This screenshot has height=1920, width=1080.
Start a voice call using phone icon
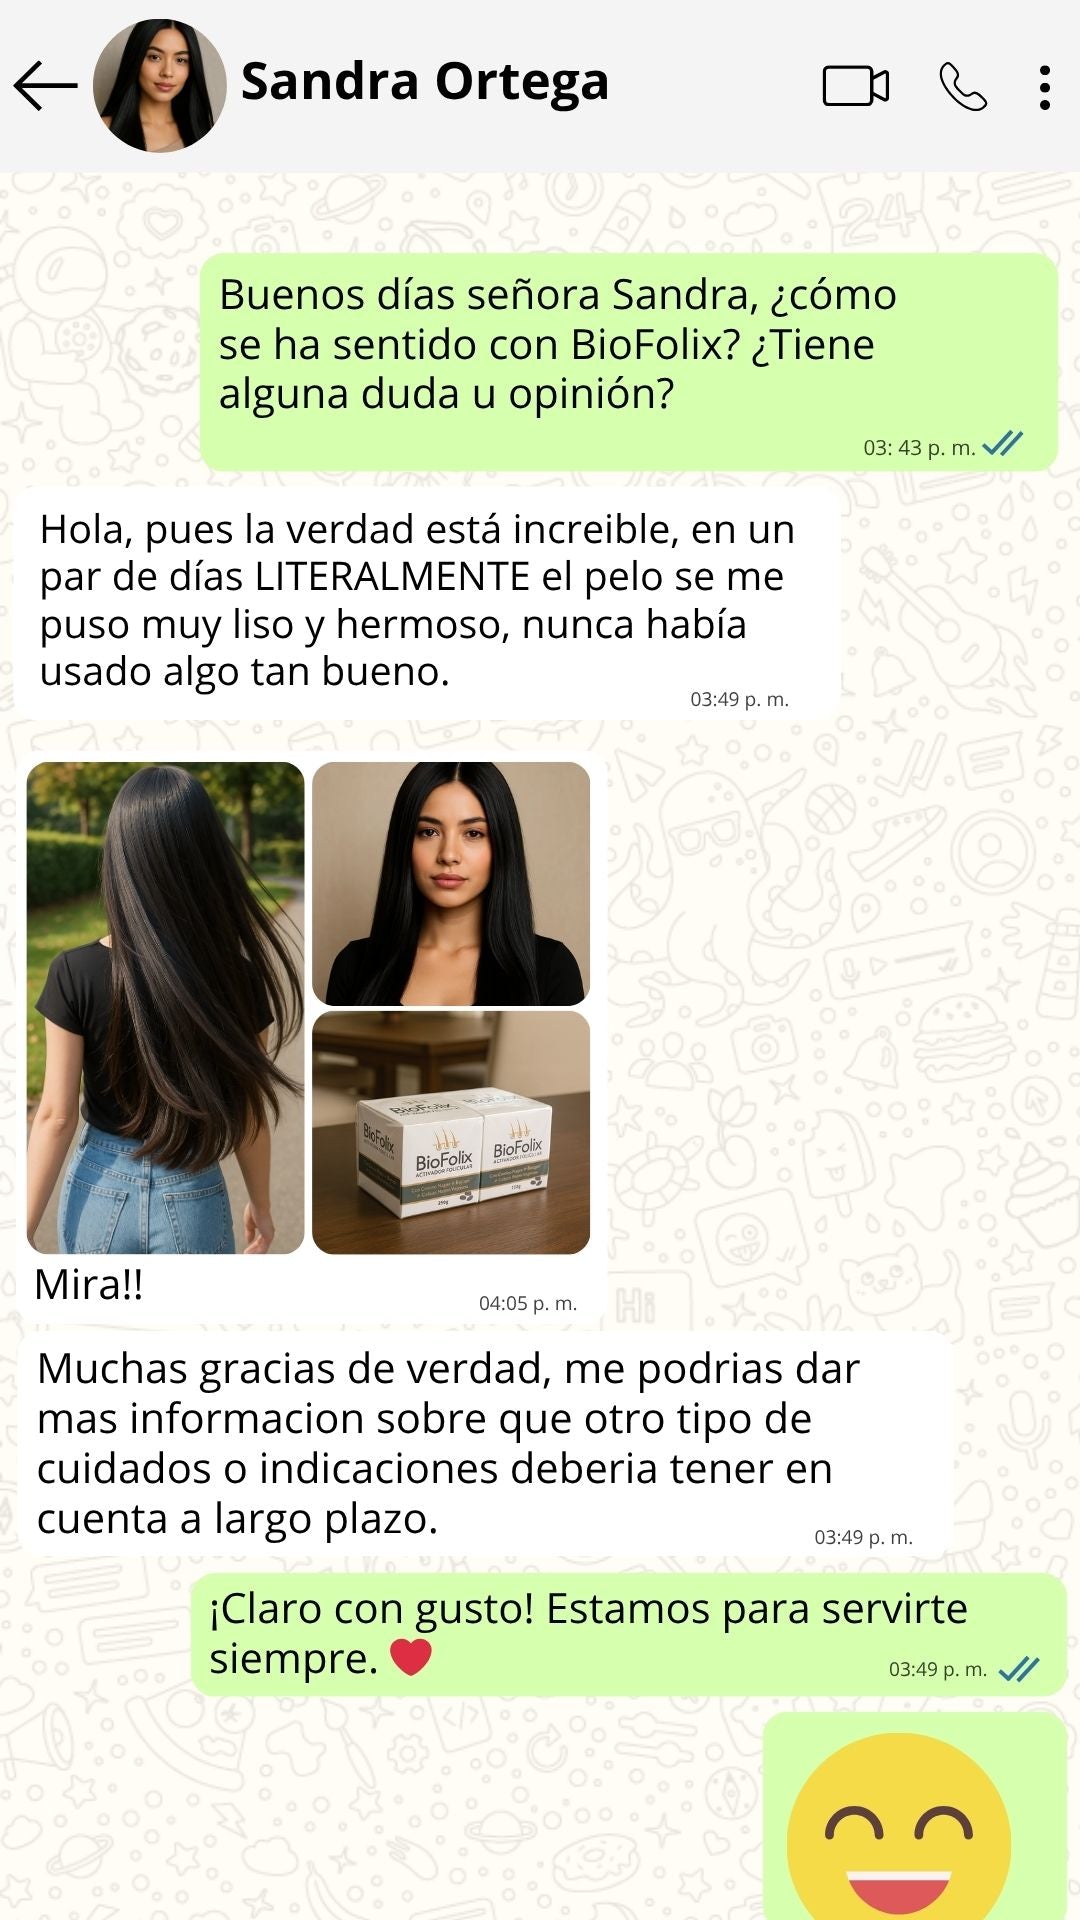(x=963, y=86)
